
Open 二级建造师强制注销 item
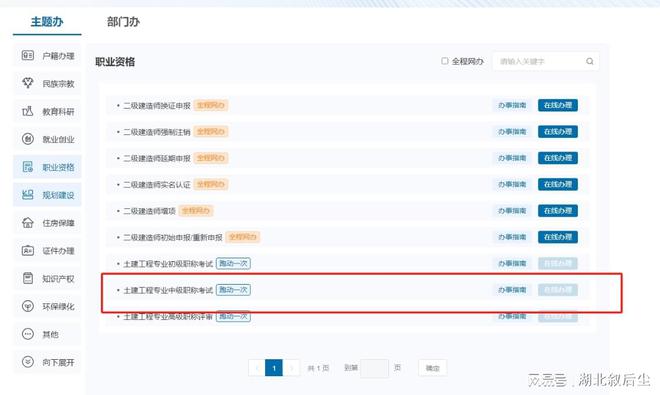click(157, 132)
